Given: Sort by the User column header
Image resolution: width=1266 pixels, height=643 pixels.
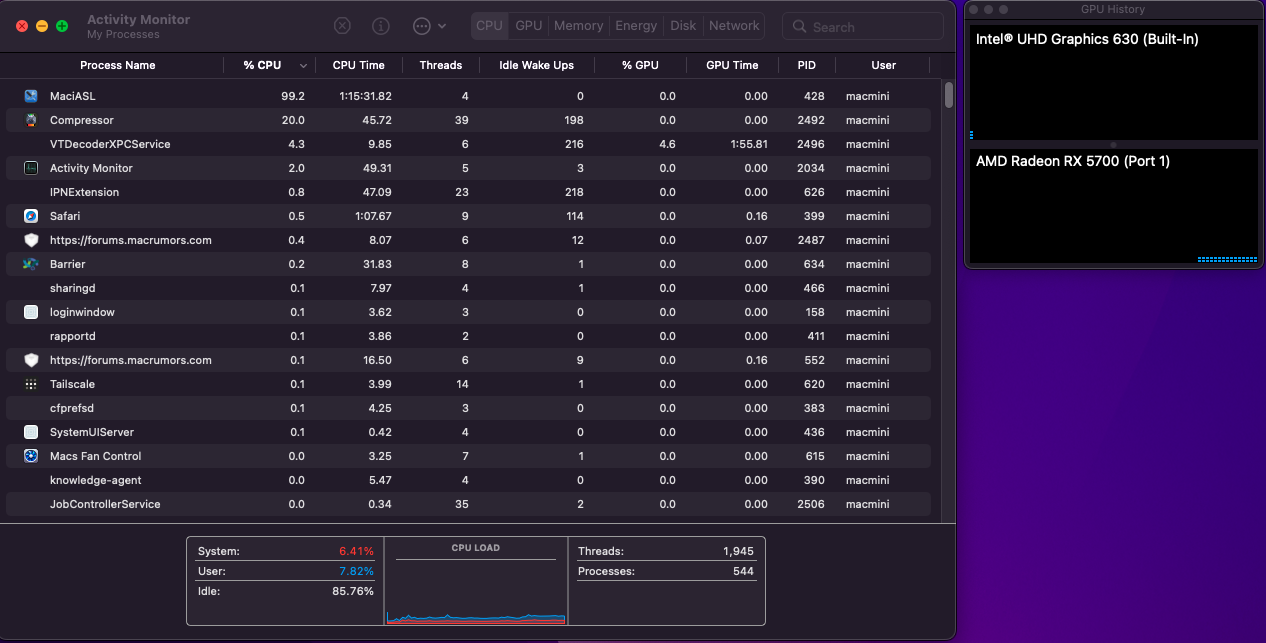Looking at the screenshot, I should pyautogui.click(x=883, y=65).
